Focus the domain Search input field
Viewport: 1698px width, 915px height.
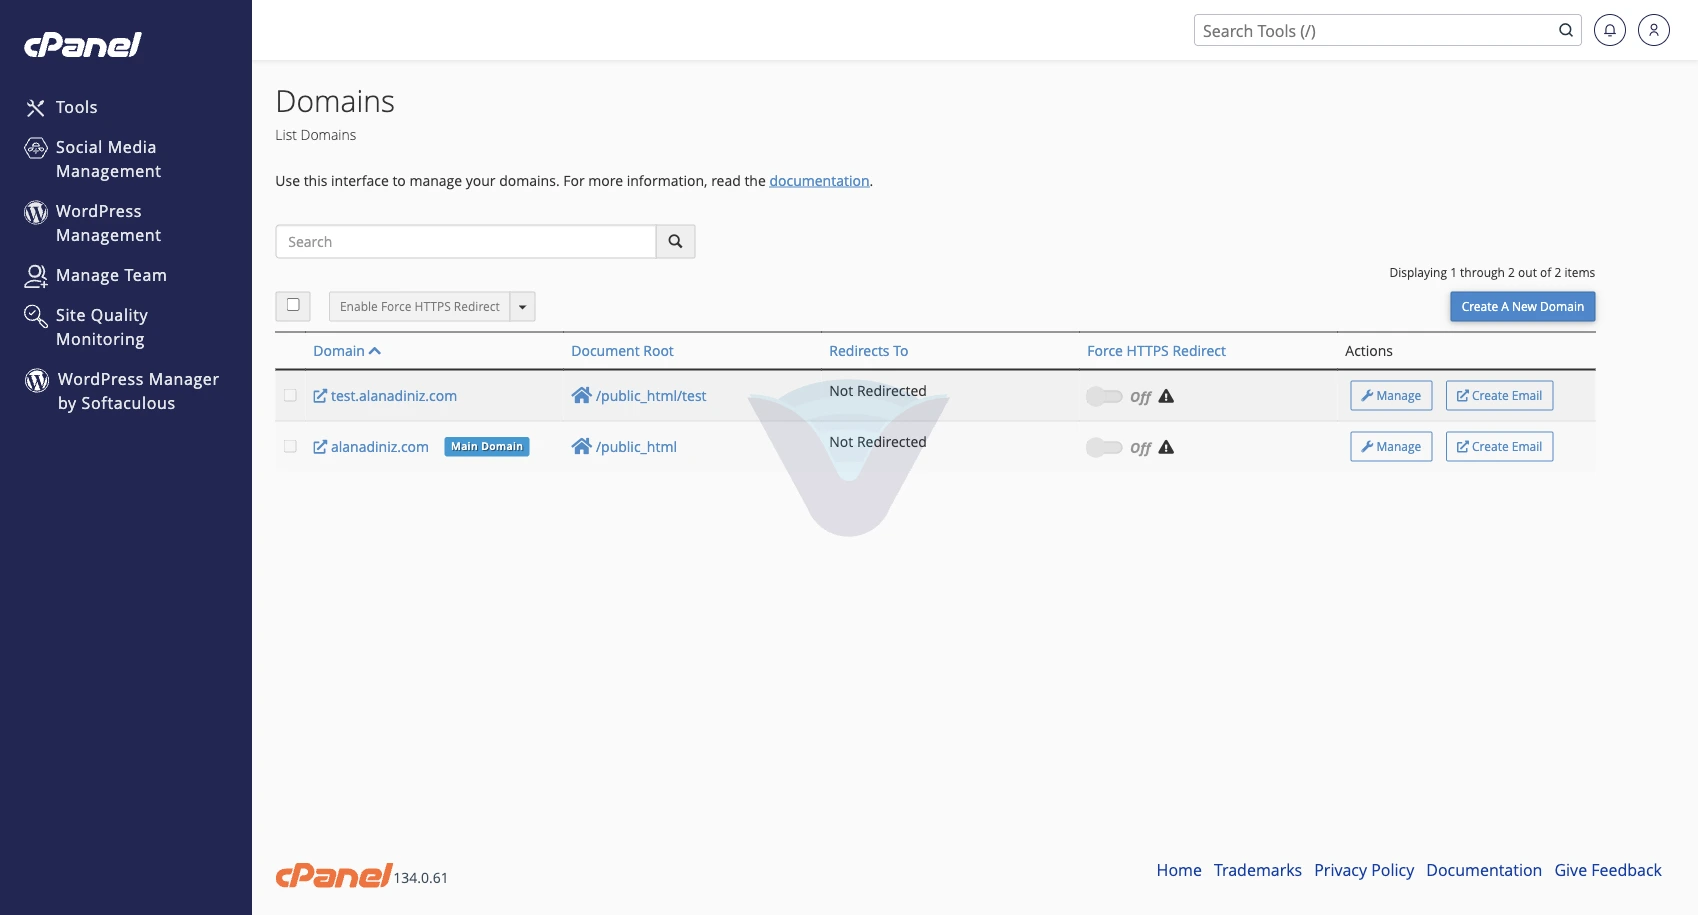coord(466,241)
